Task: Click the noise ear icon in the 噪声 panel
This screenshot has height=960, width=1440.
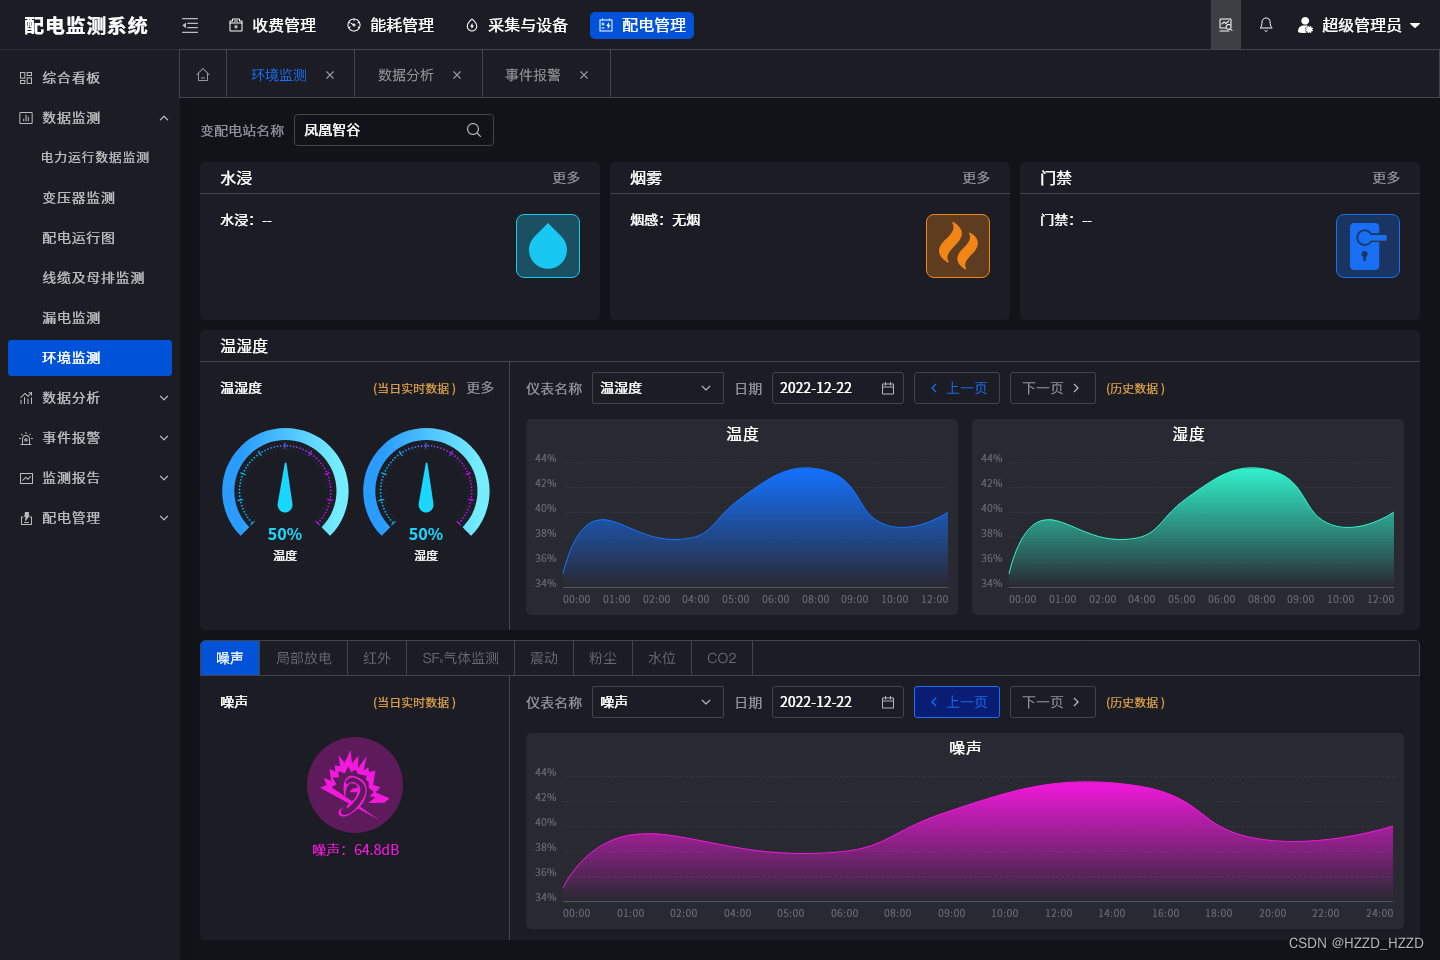Action: pos(355,785)
